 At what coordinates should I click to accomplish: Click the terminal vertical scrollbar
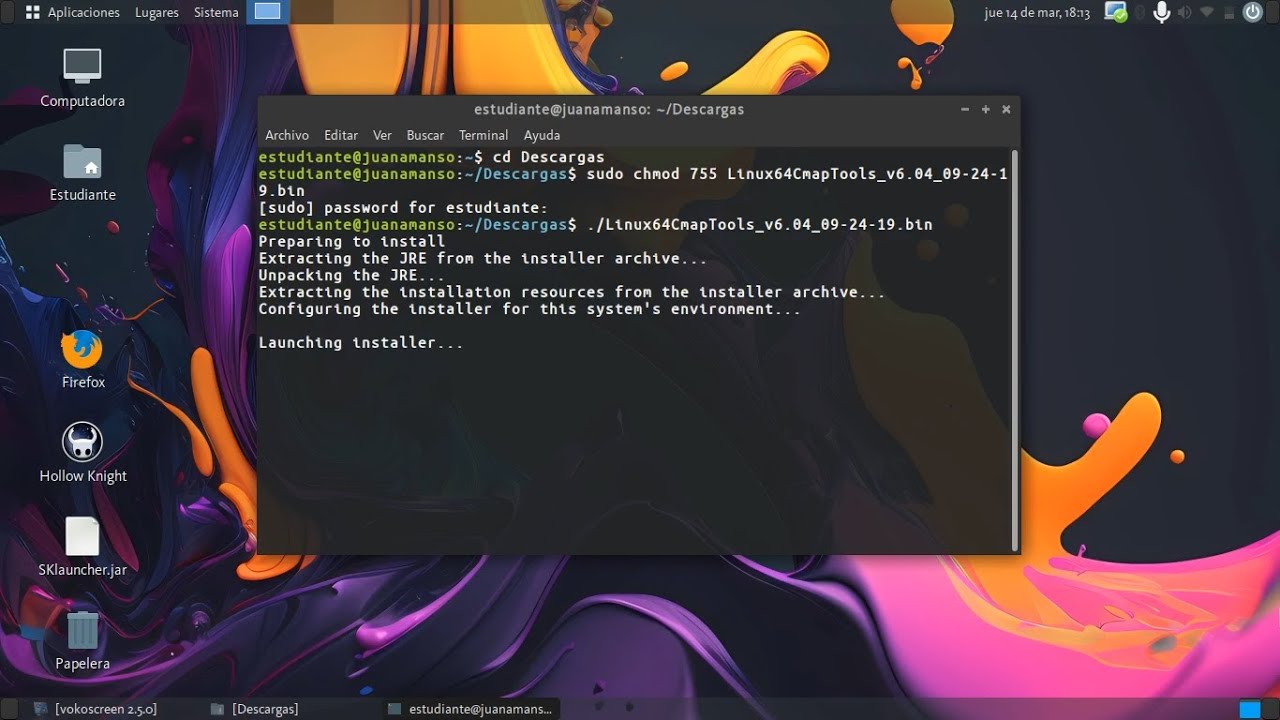coord(1015,350)
